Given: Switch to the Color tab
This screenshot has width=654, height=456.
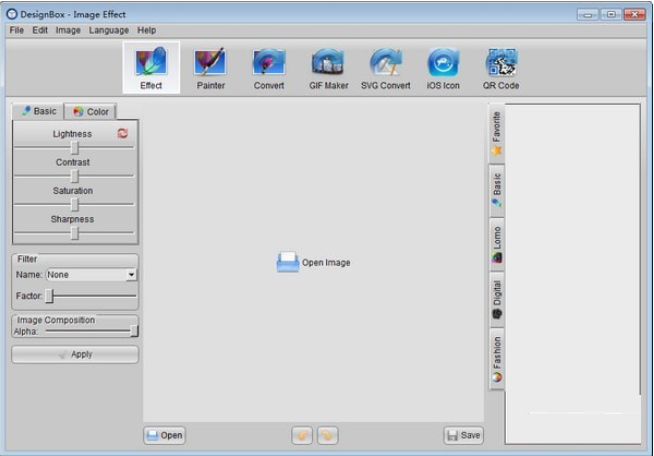Looking at the screenshot, I should tap(91, 112).
